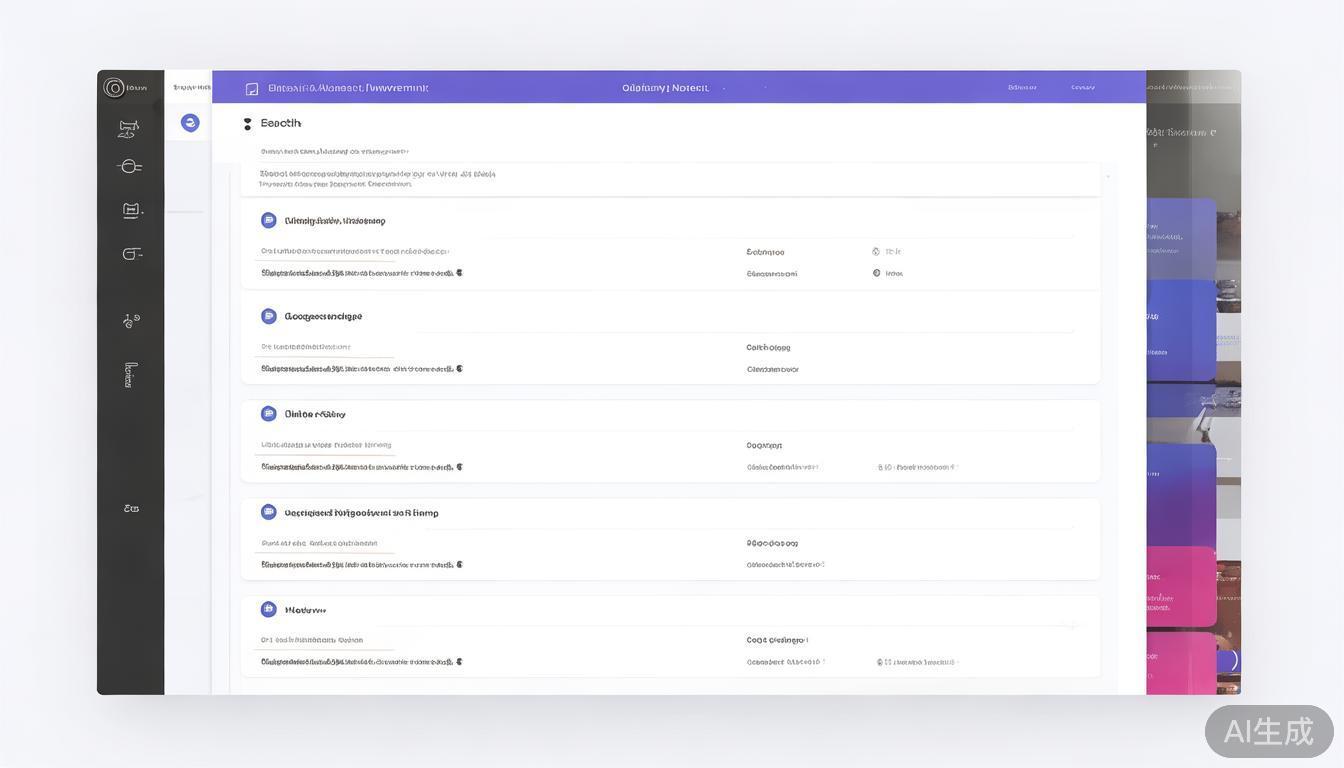Toggle the switch on the bottom pink side card
The width and height of the screenshot is (1344, 768).
click(1227, 660)
